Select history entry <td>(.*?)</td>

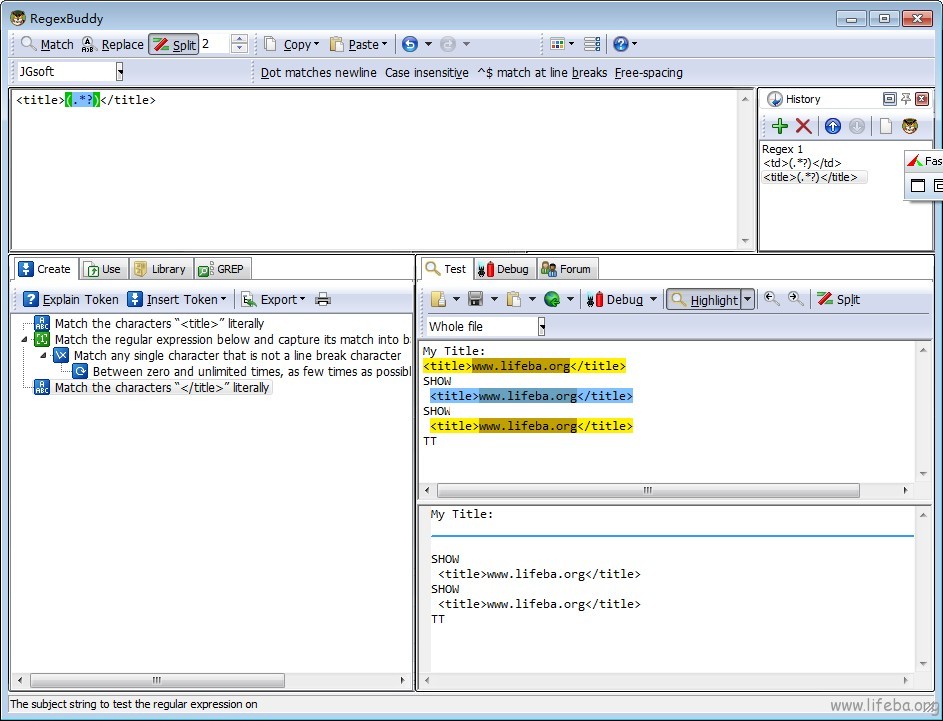(x=802, y=163)
